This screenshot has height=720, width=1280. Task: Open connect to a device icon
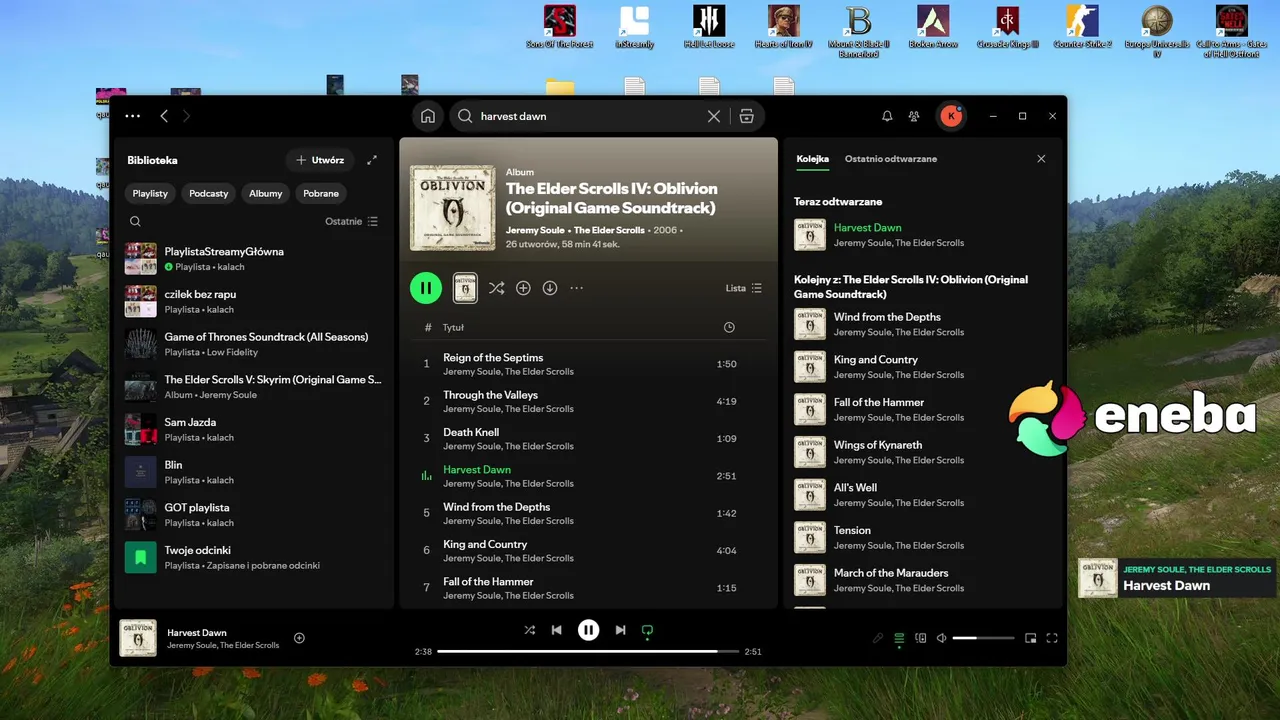921,638
